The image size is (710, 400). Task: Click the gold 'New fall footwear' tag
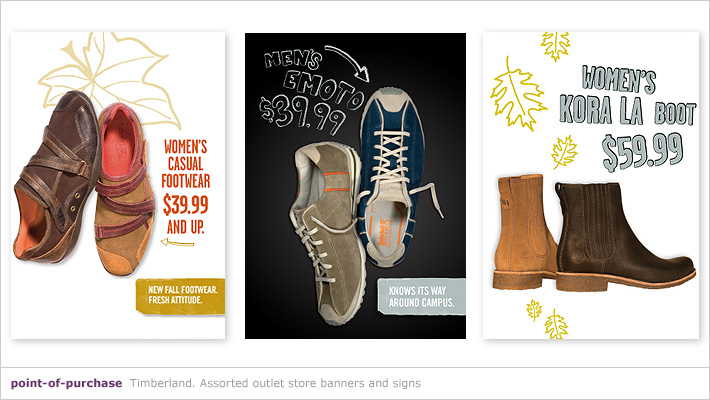click(180, 296)
